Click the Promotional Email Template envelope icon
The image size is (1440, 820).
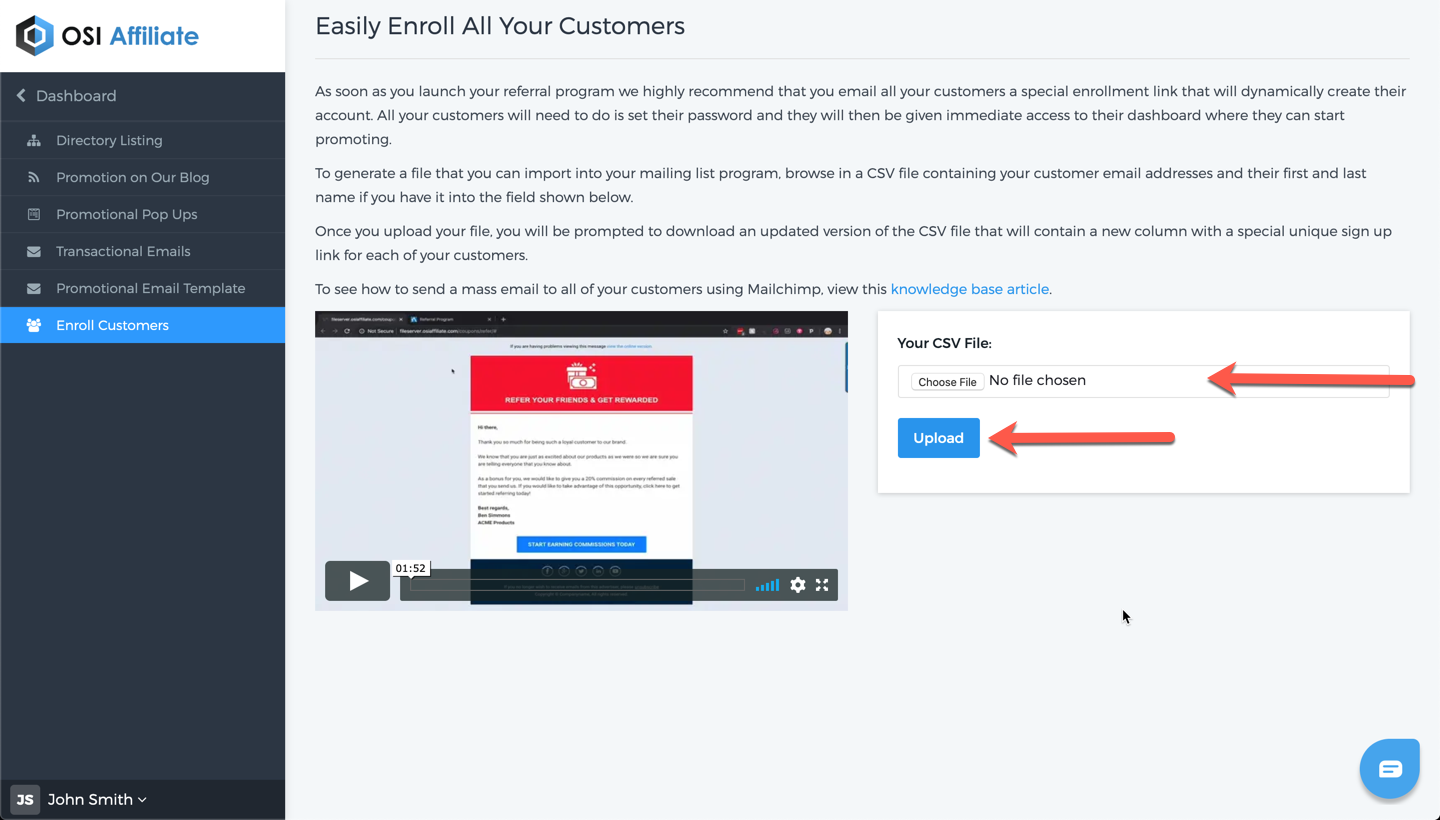click(x=34, y=289)
